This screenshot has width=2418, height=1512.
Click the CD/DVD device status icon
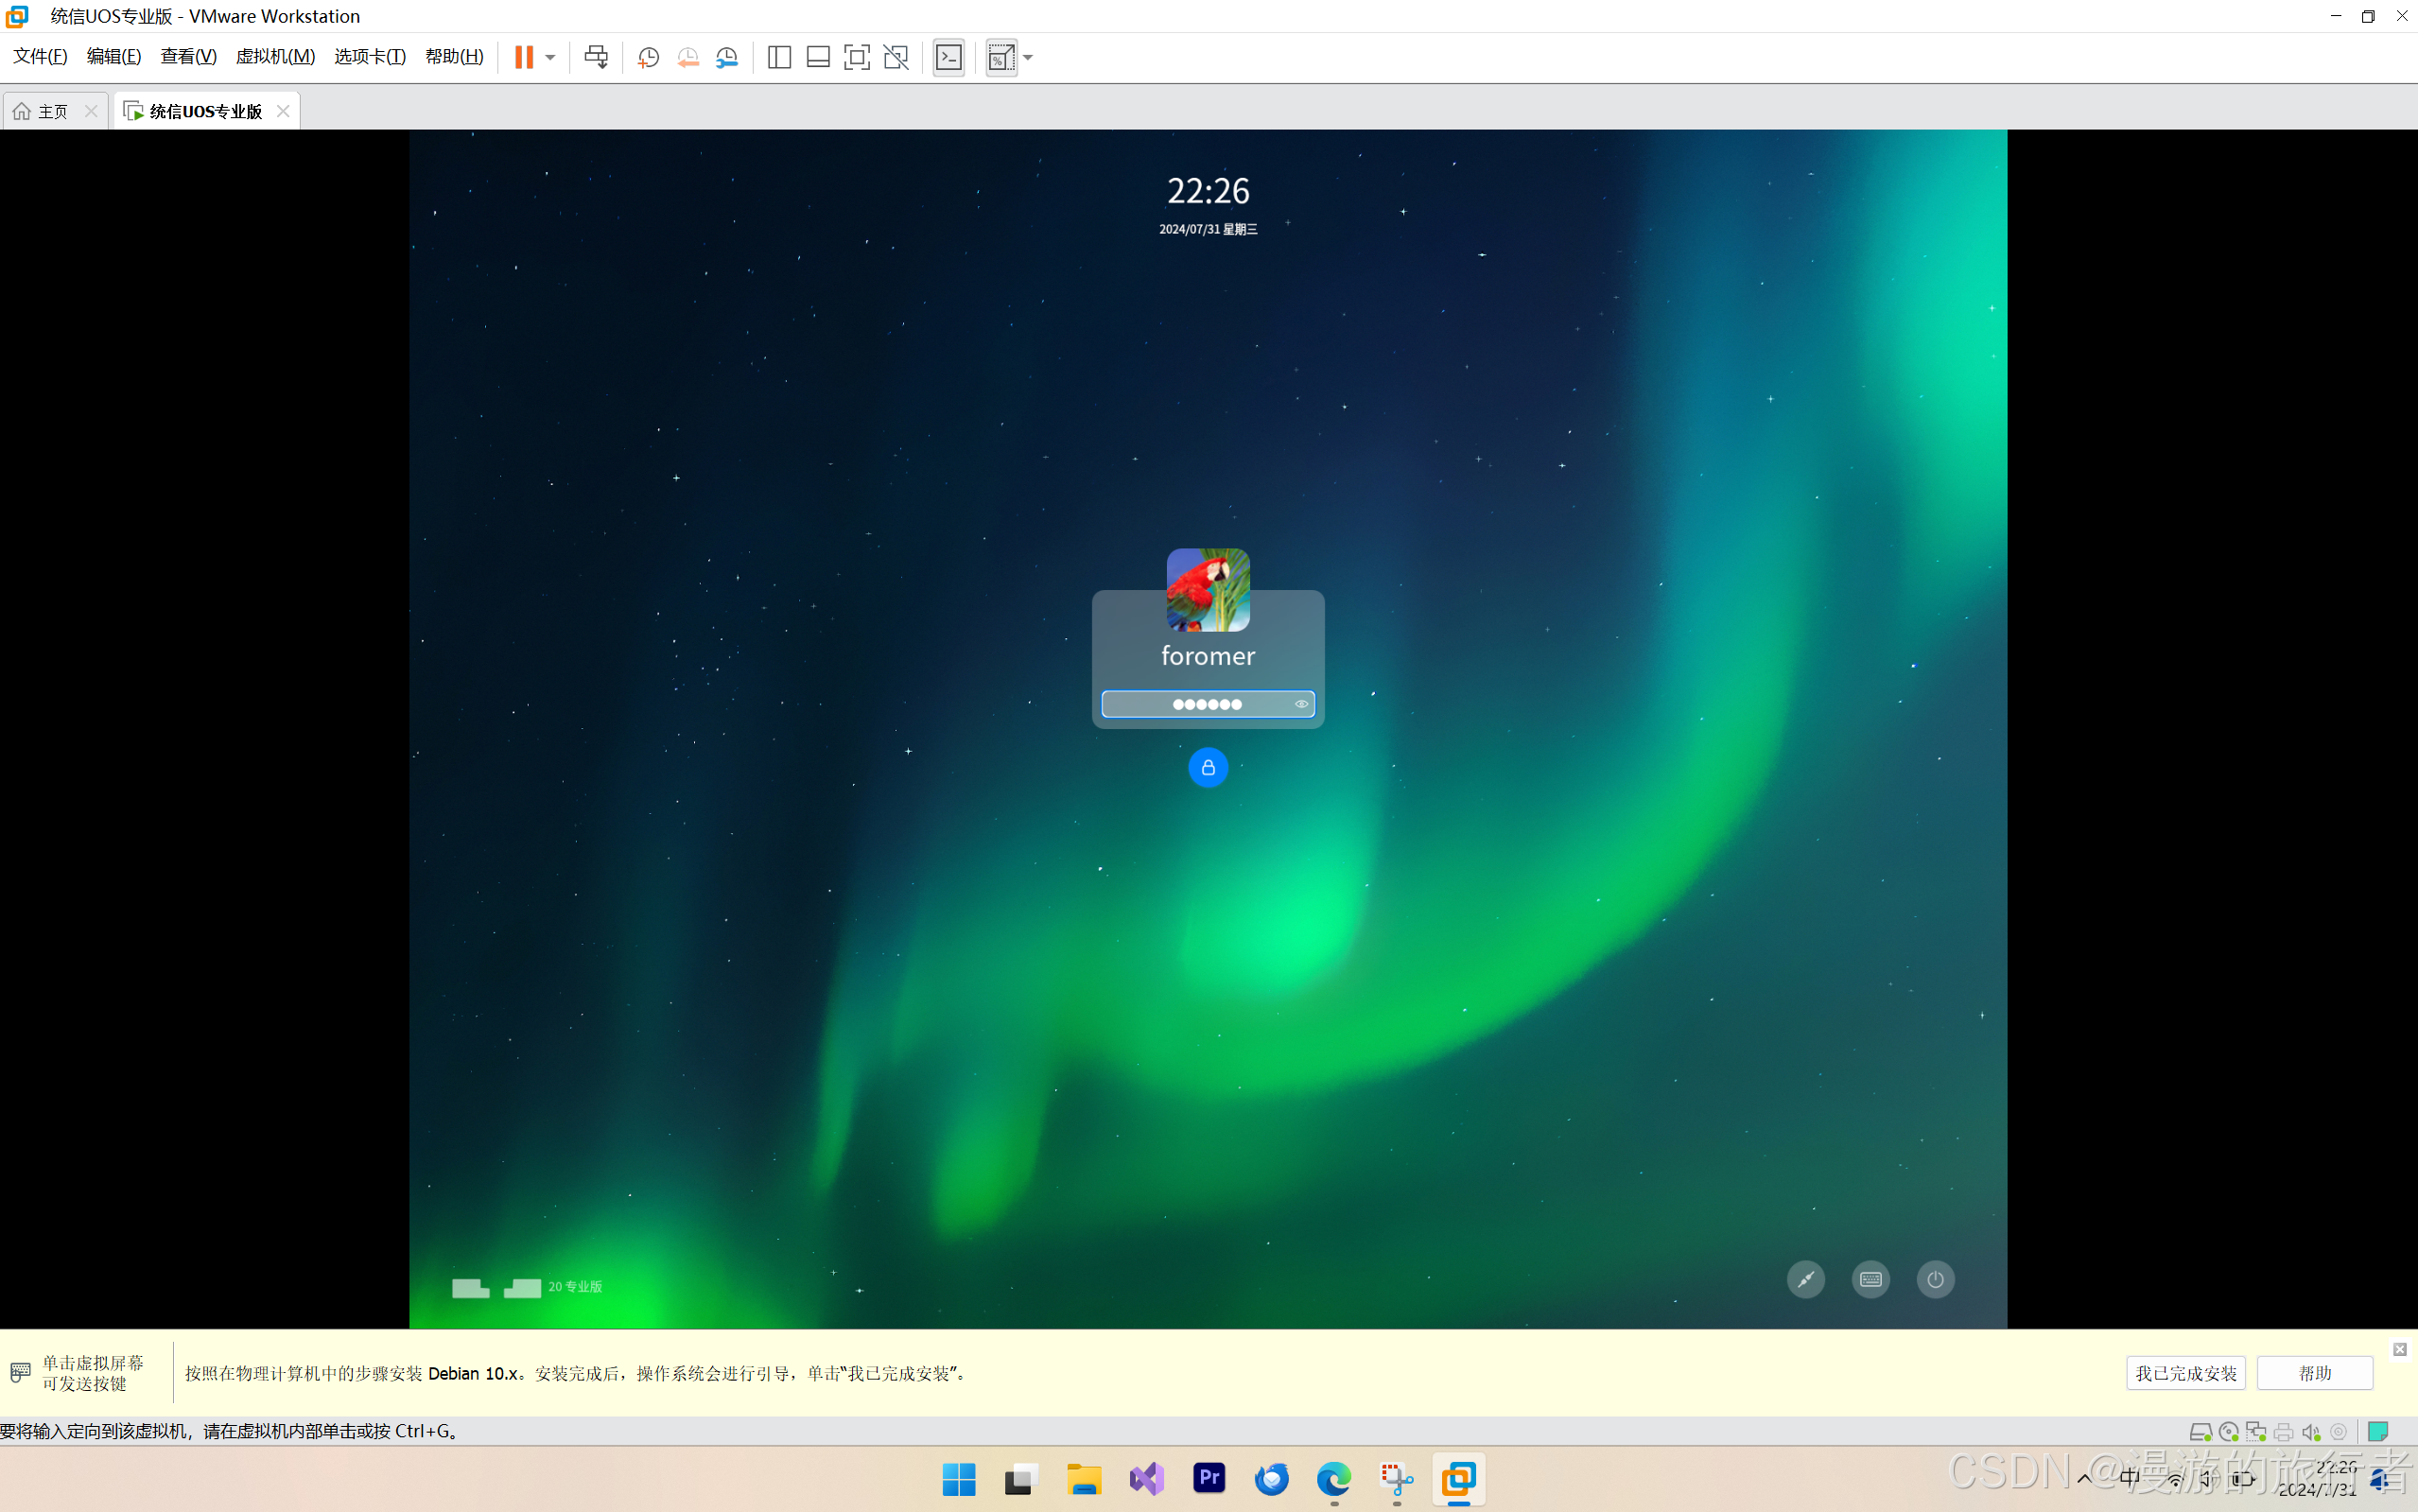click(x=2228, y=1432)
